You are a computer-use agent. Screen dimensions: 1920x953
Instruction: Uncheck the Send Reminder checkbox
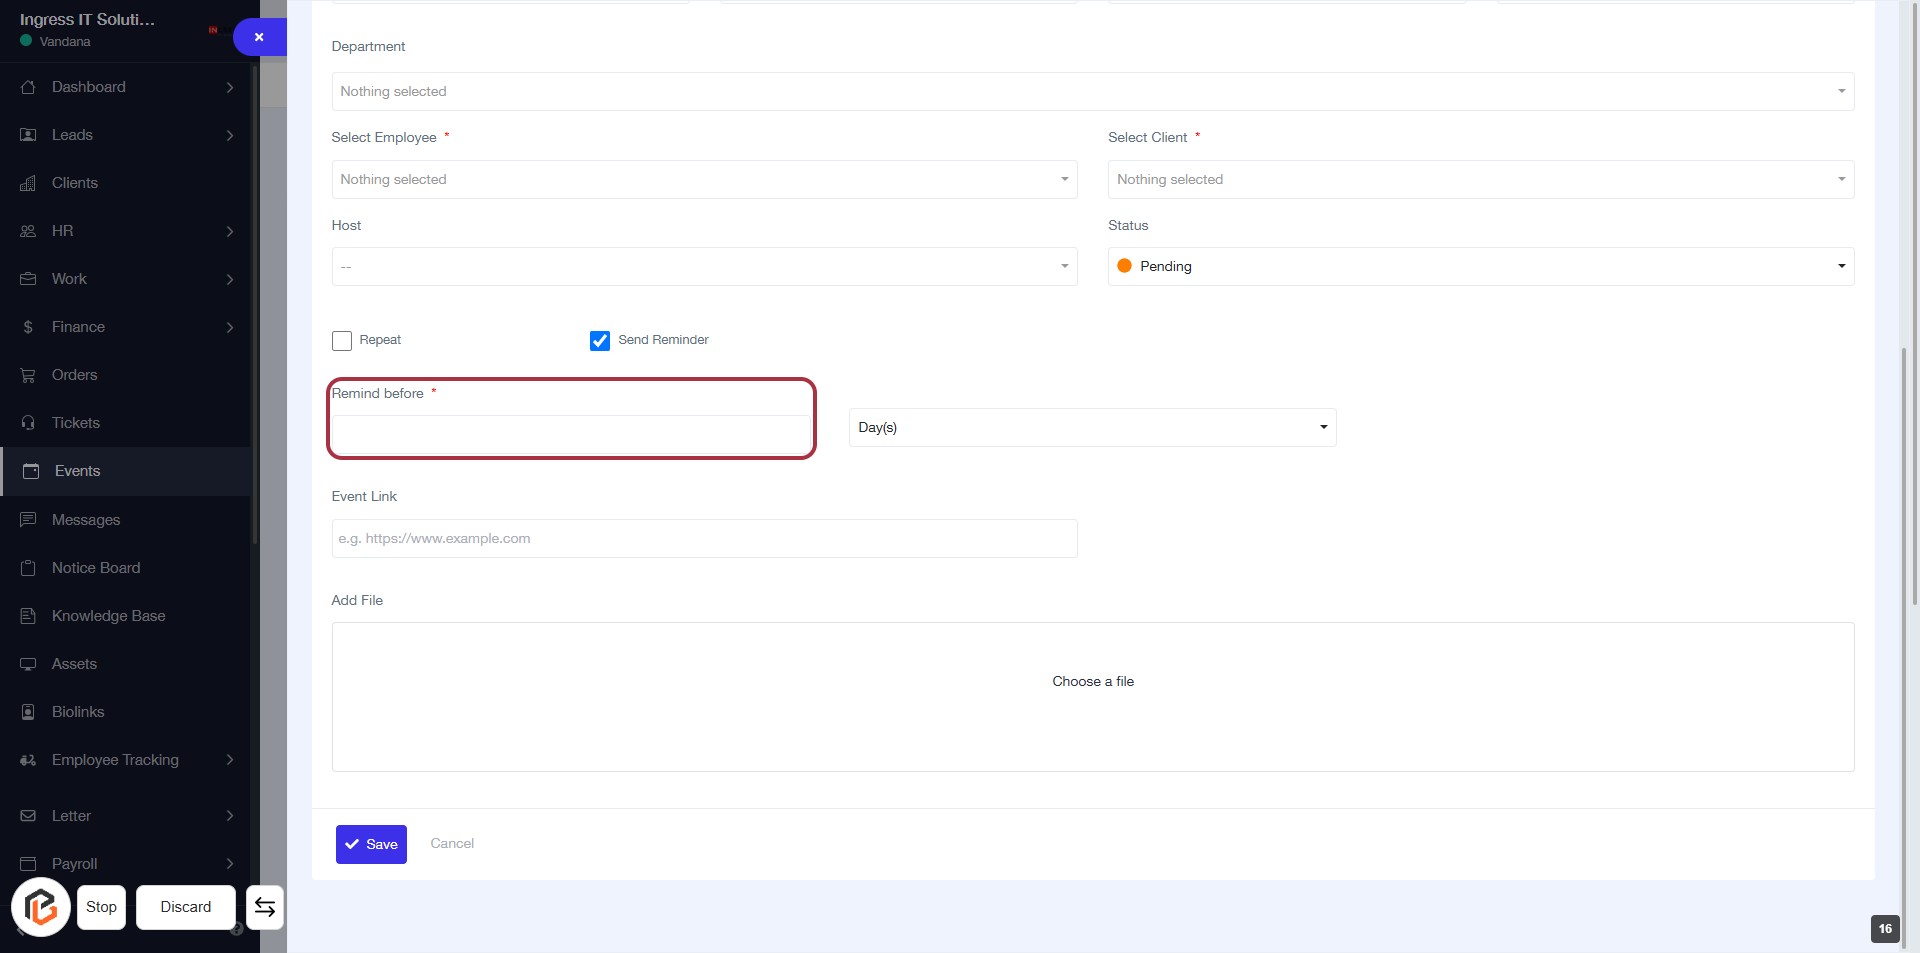[600, 341]
